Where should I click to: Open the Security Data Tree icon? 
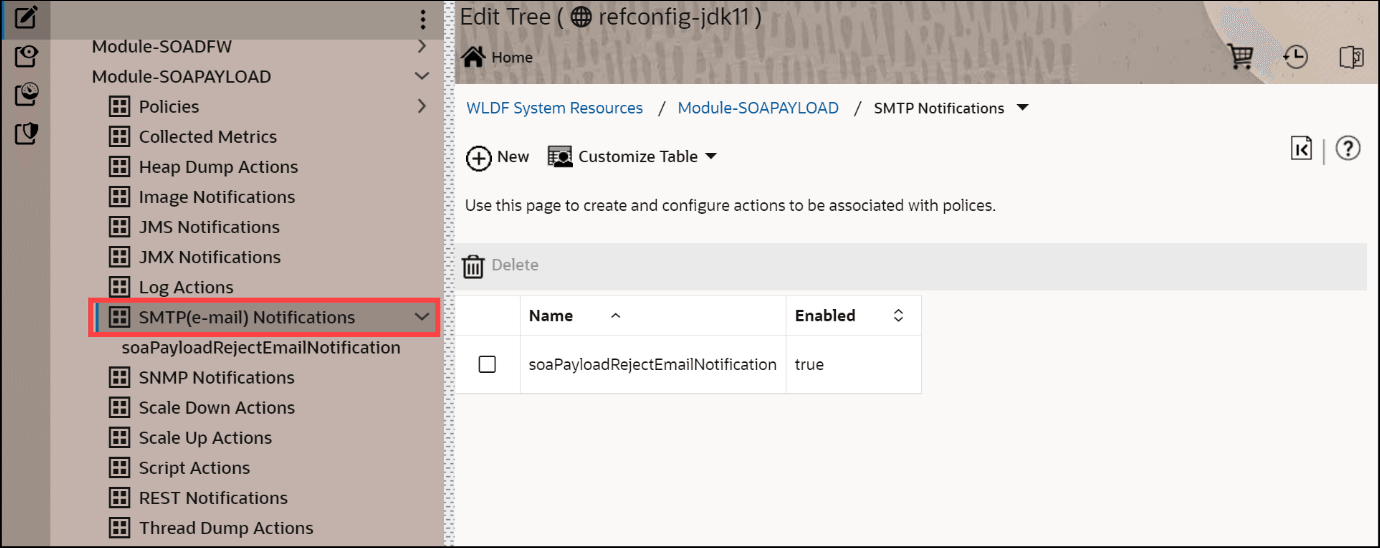pyautogui.click(x=27, y=133)
